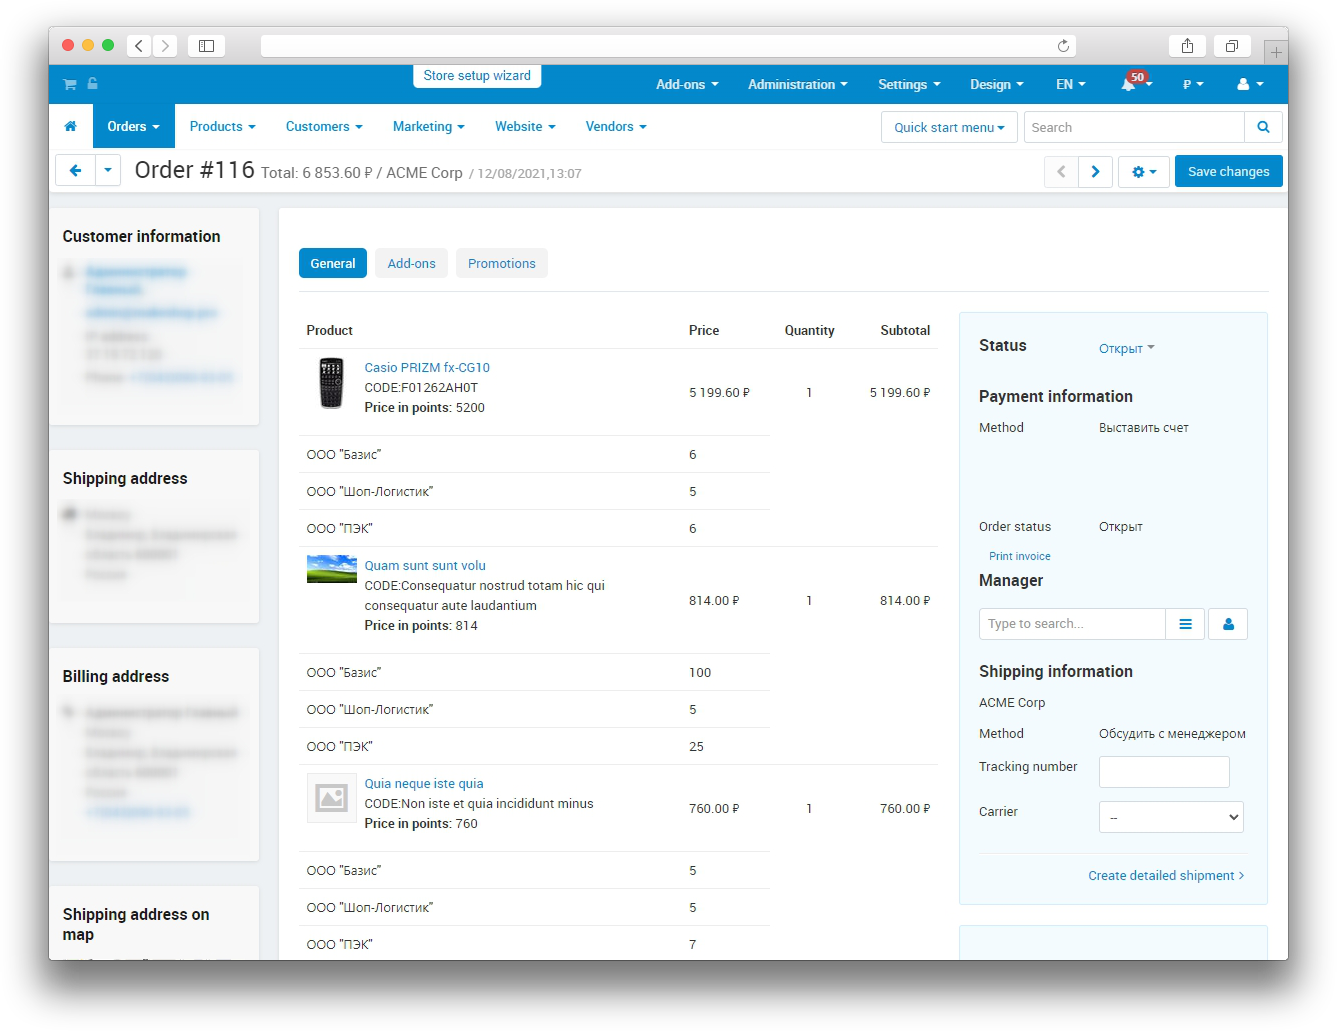Click the home icon in navigation bar

(x=70, y=127)
